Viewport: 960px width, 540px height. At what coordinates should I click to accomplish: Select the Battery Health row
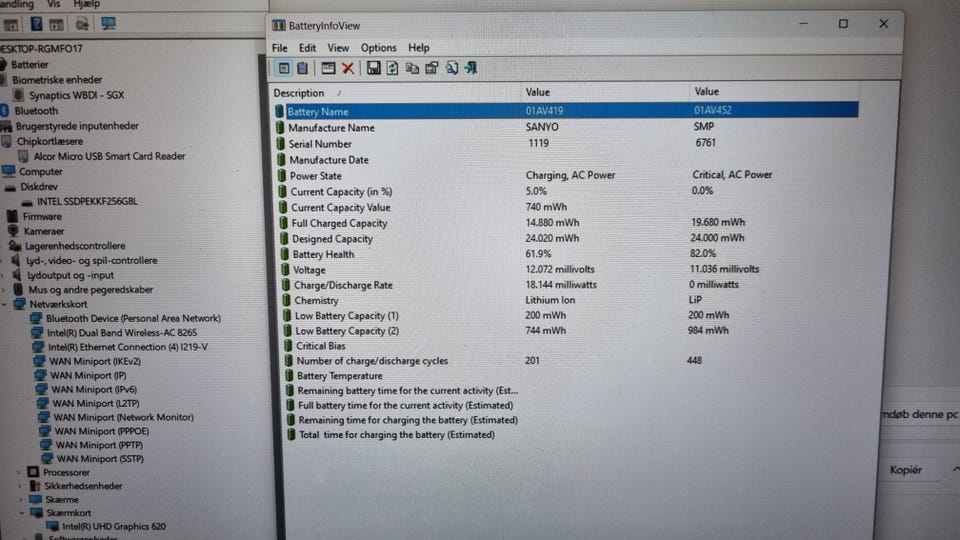pyautogui.click(x=566, y=254)
